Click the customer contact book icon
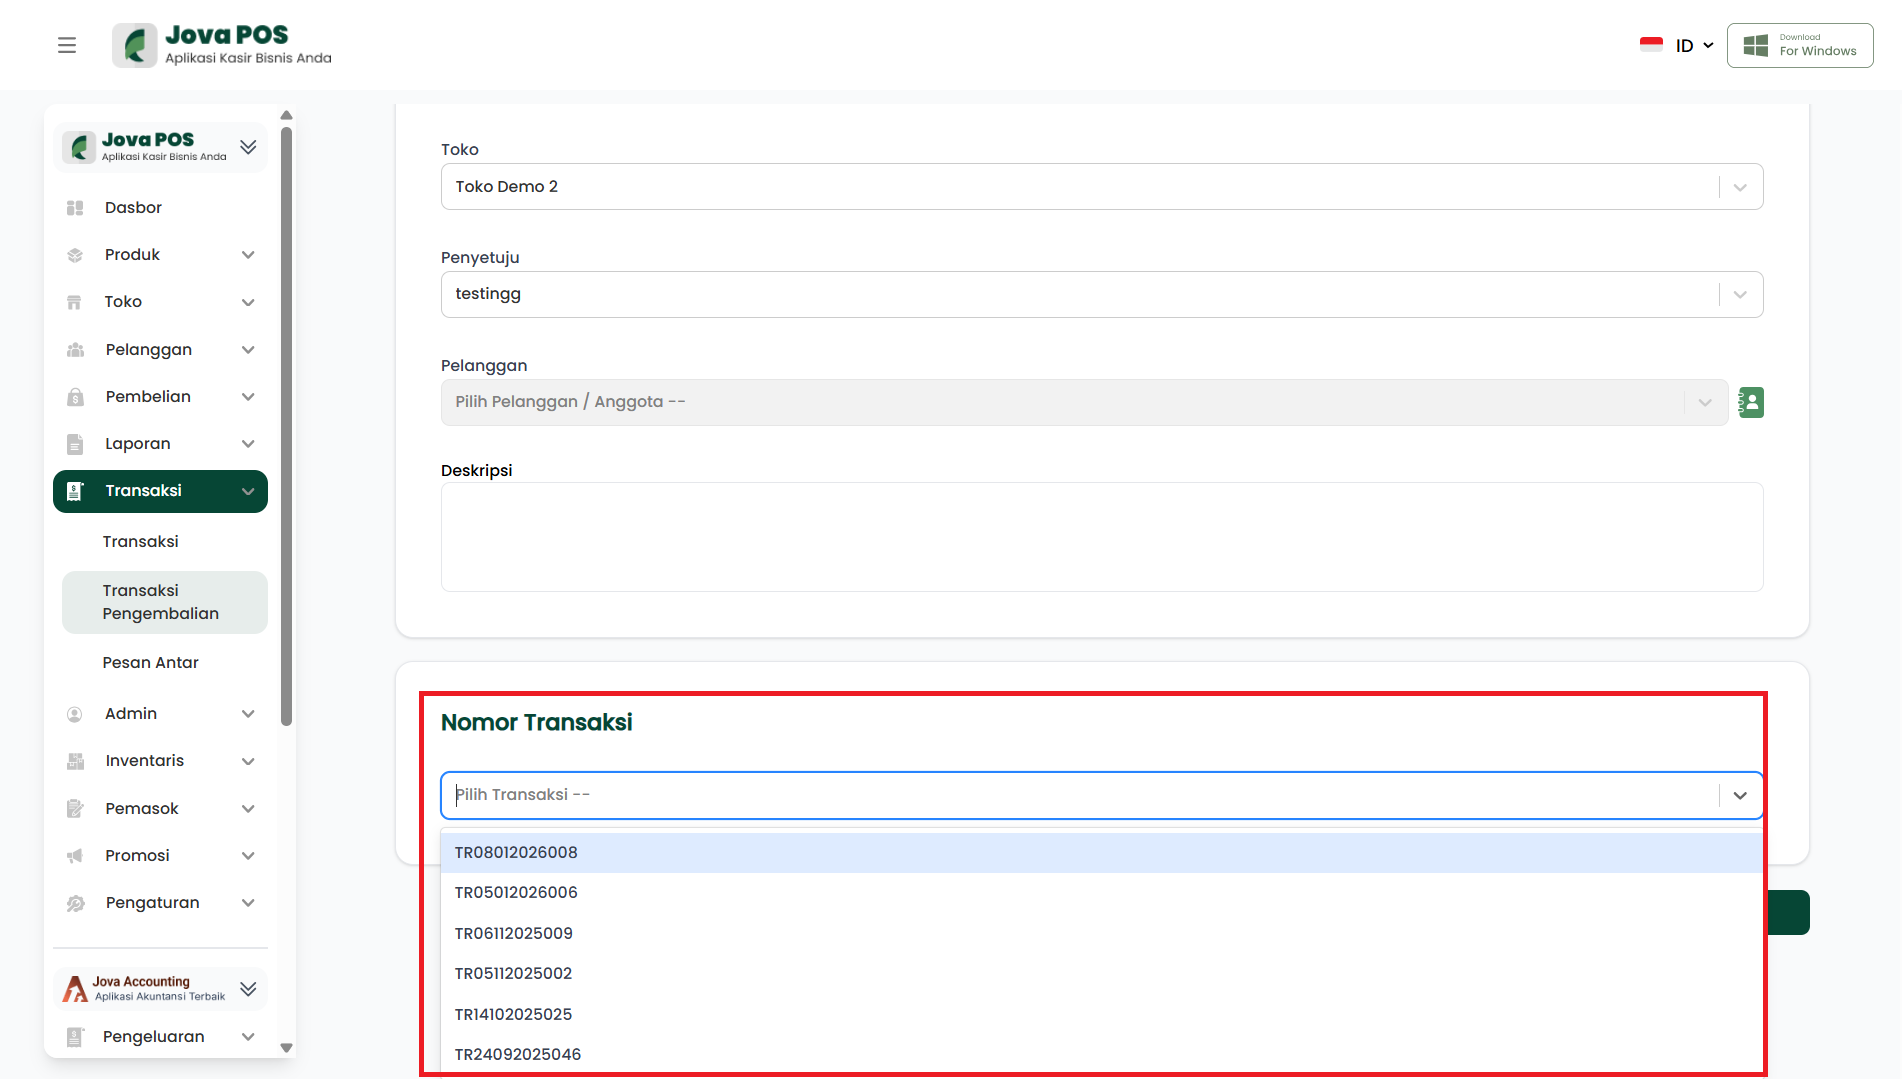 tap(1750, 402)
